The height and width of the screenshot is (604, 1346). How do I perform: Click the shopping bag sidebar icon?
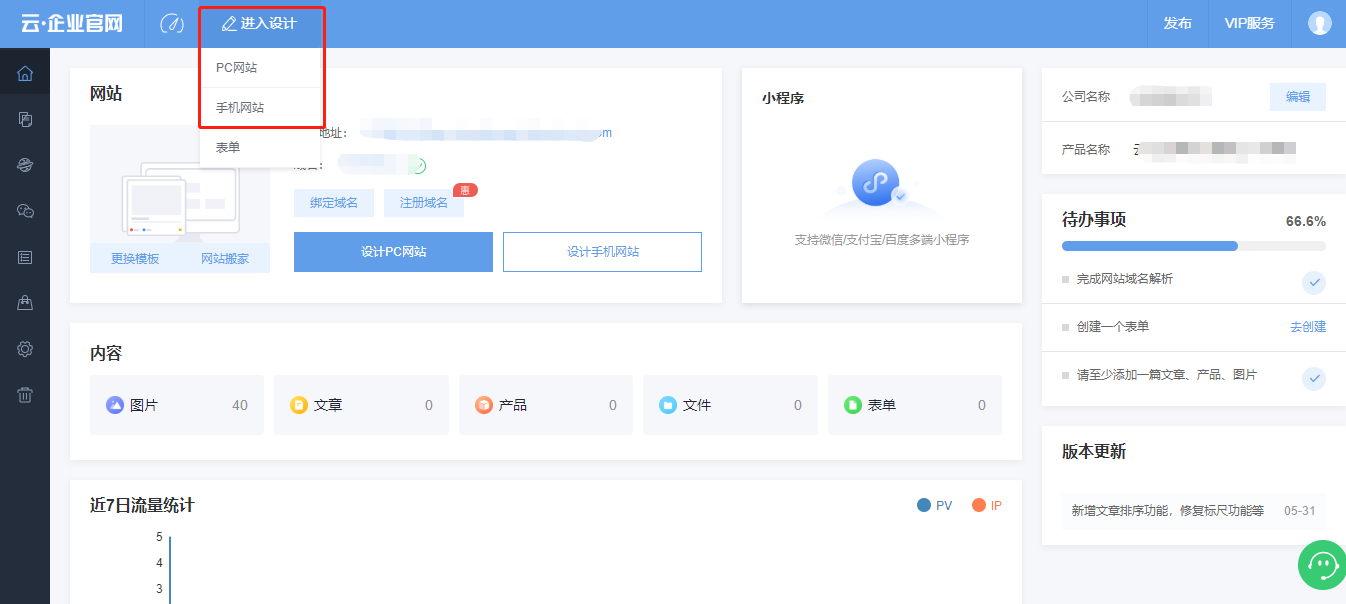(x=25, y=303)
